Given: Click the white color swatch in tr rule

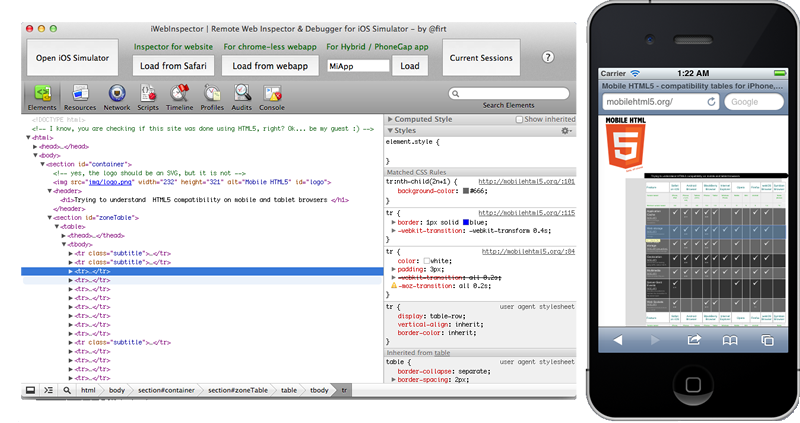Looking at the screenshot, I should pyautogui.click(x=427, y=261).
